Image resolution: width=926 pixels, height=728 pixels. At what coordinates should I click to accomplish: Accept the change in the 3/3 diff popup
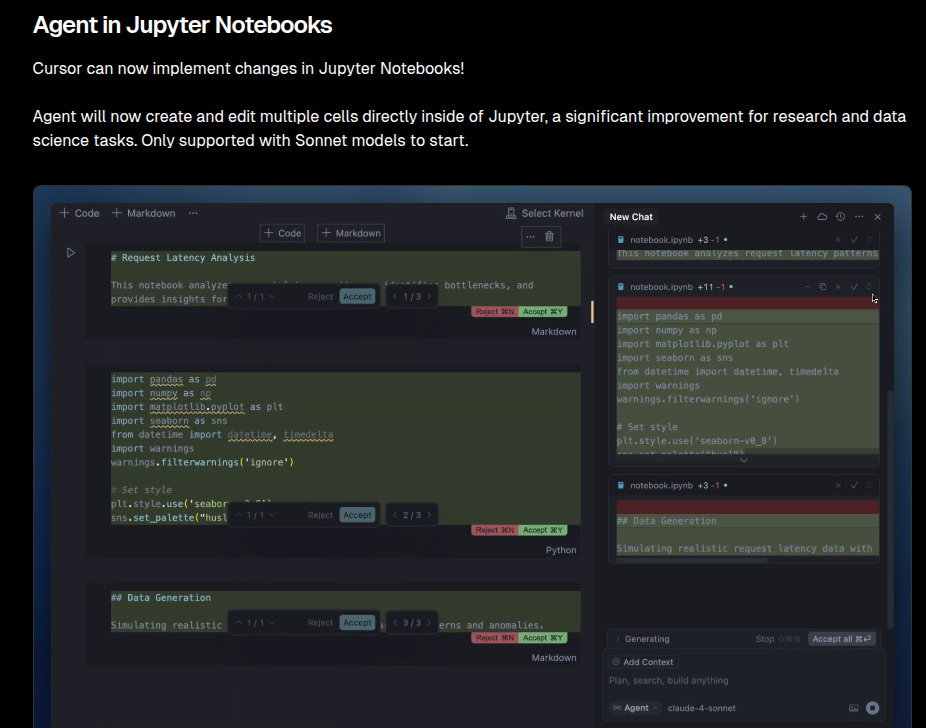click(357, 622)
